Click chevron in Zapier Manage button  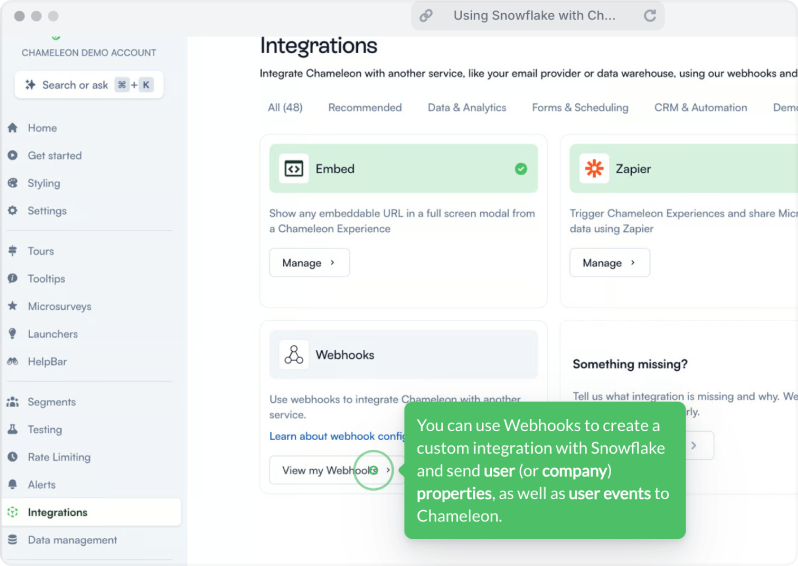click(633, 263)
